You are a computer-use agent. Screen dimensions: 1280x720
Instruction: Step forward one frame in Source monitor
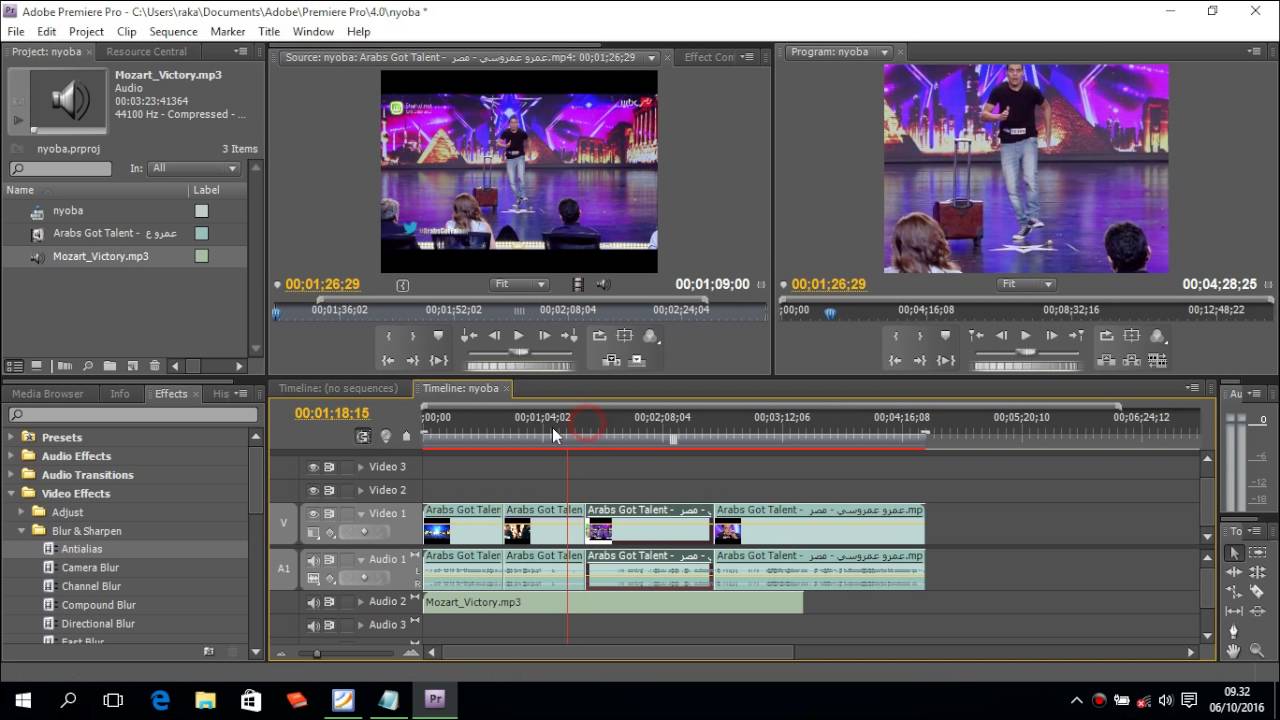(x=544, y=336)
